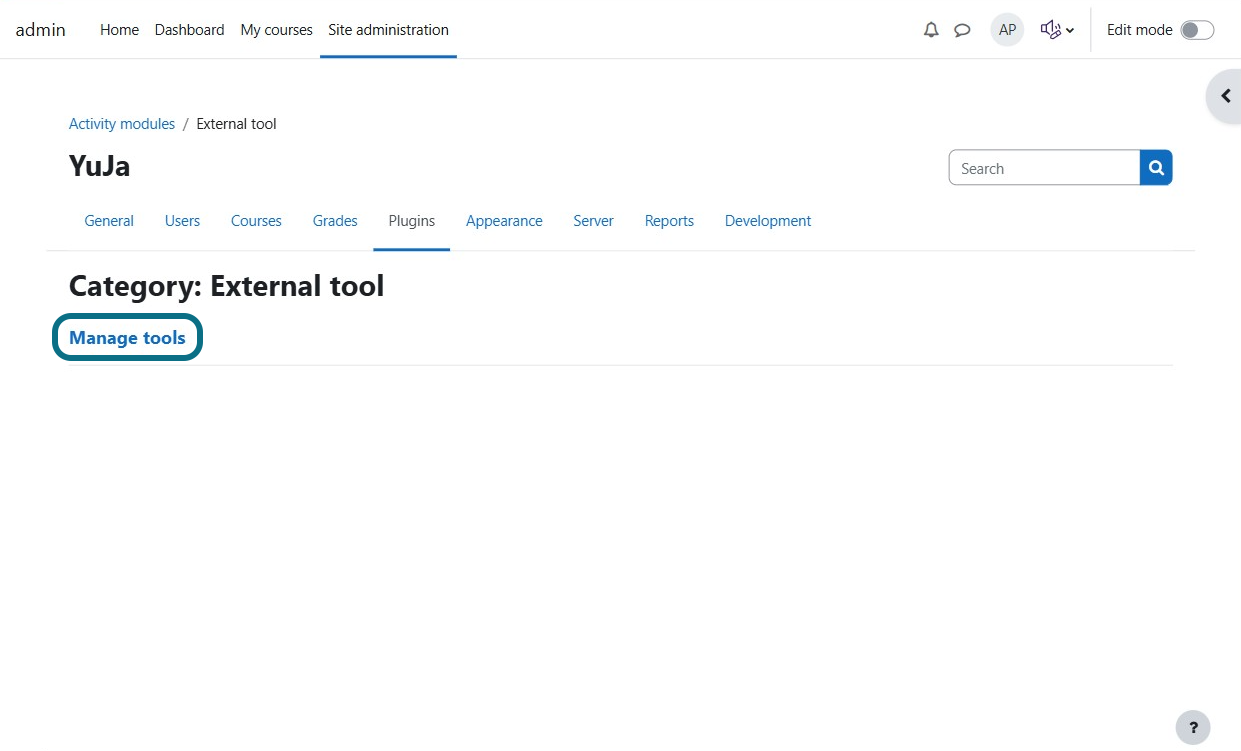The image size is (1241, 751).
Task: Click the help question mark button
Action: coord(1193,727)
